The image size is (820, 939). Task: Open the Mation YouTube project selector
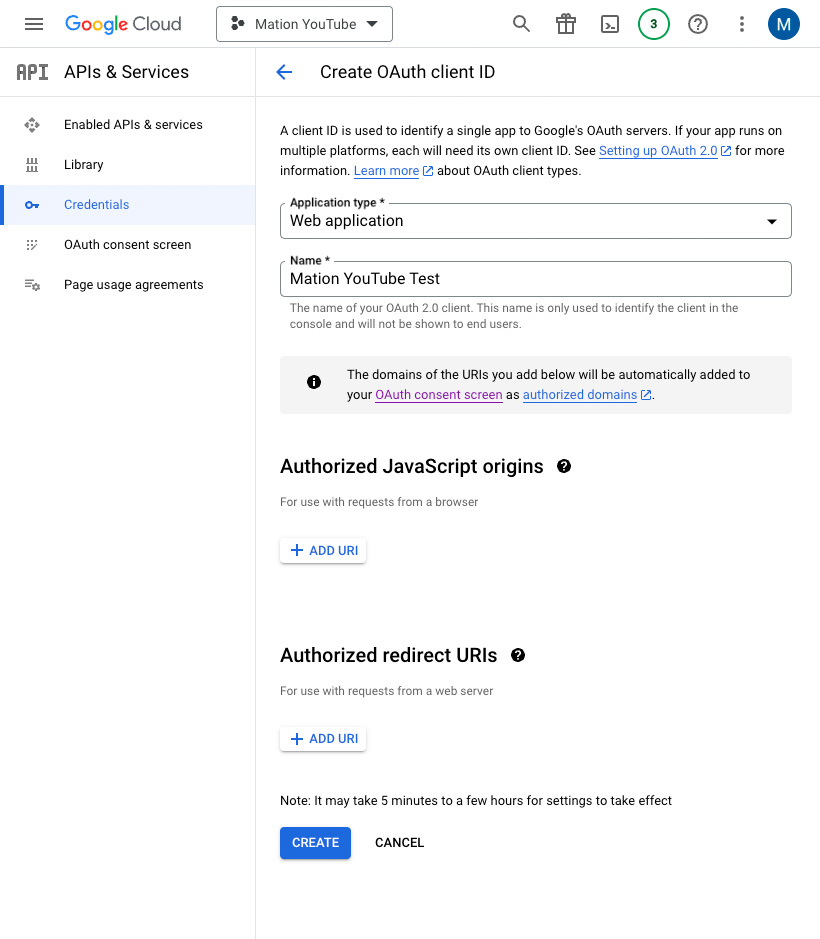[x=304, y=24]
